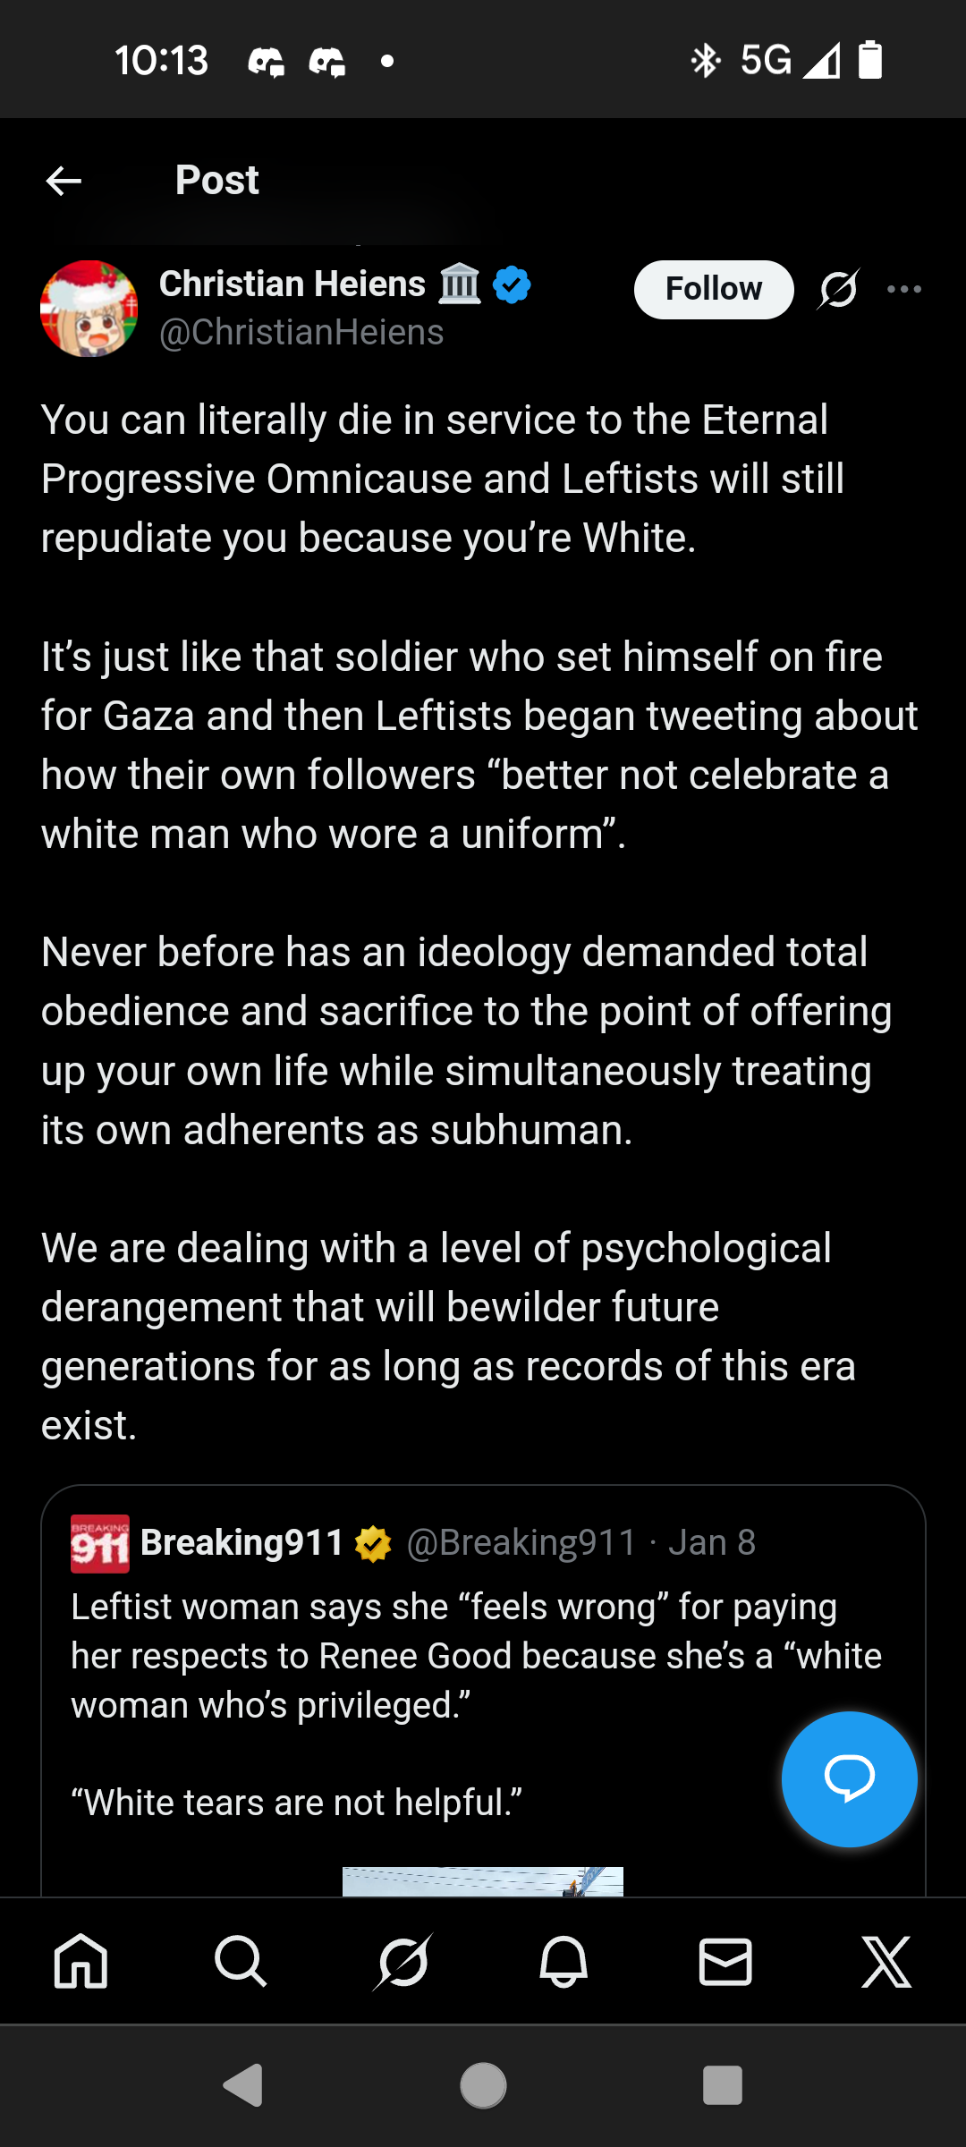
Task: Tap Breaking911 gold verified badge
Action: coord(374,1543)
